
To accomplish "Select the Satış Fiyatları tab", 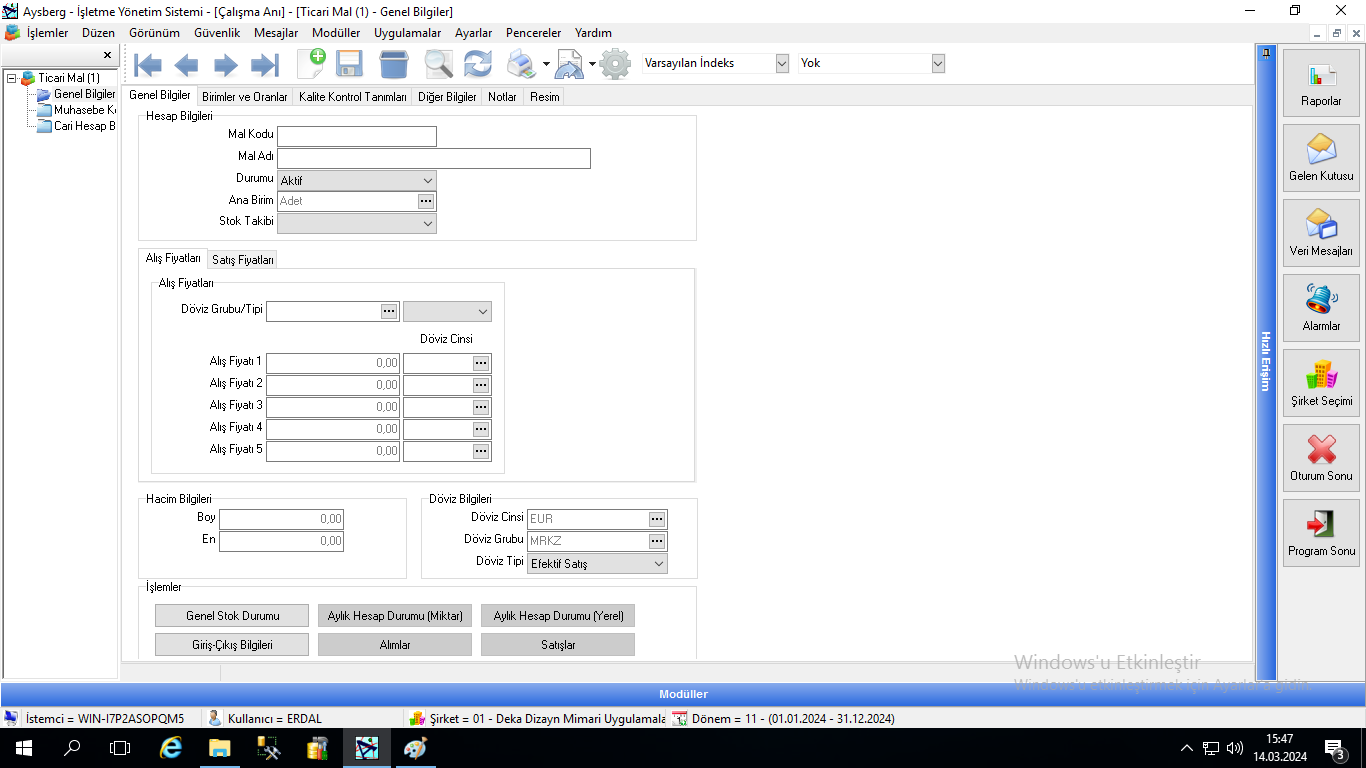I will (243, 260).
